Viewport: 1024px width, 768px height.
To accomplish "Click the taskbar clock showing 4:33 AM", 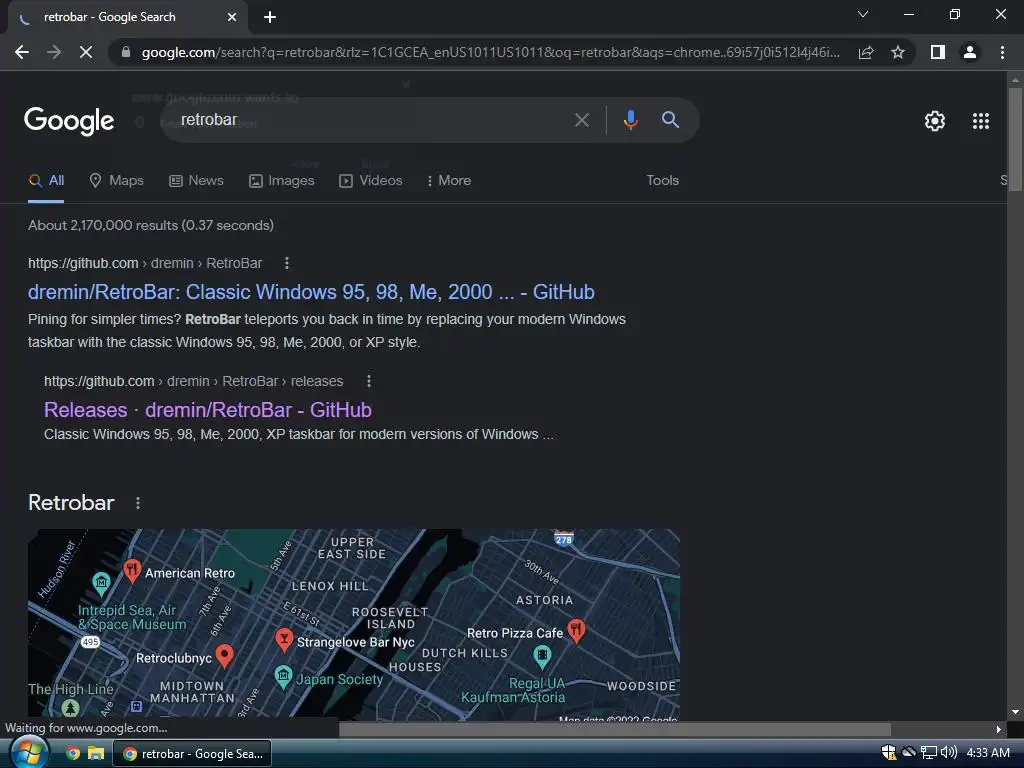I will 987,753.
